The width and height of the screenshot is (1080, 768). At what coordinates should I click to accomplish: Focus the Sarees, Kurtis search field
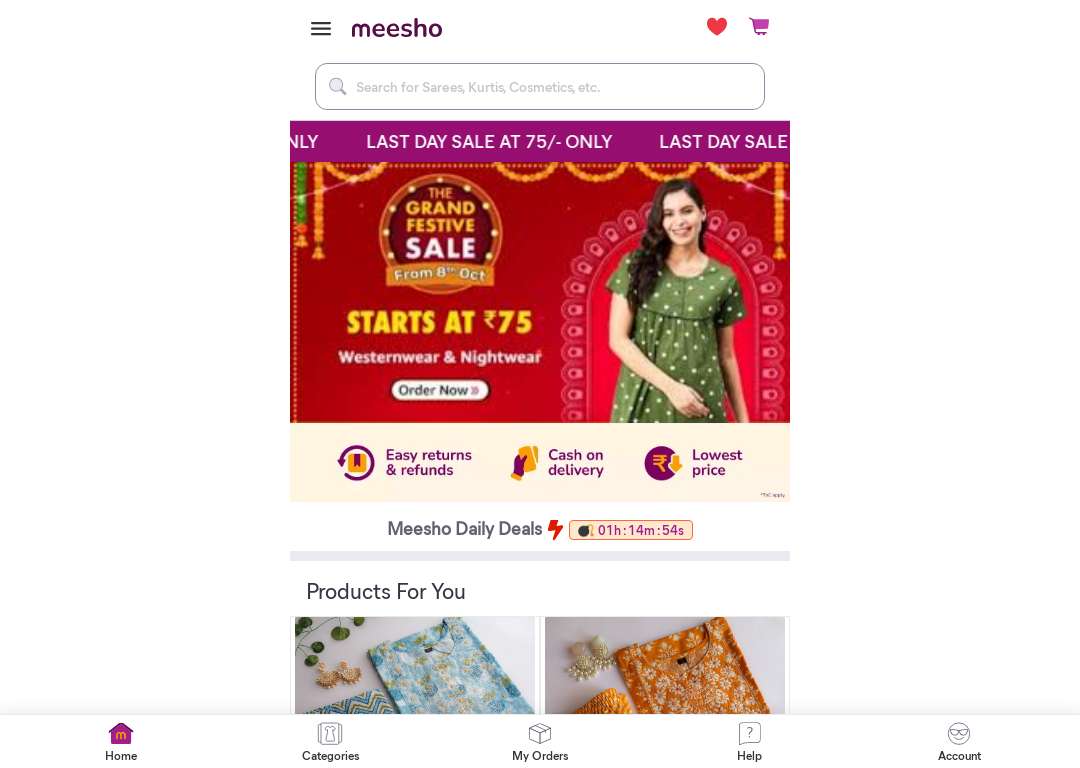(x=540, y=87)
